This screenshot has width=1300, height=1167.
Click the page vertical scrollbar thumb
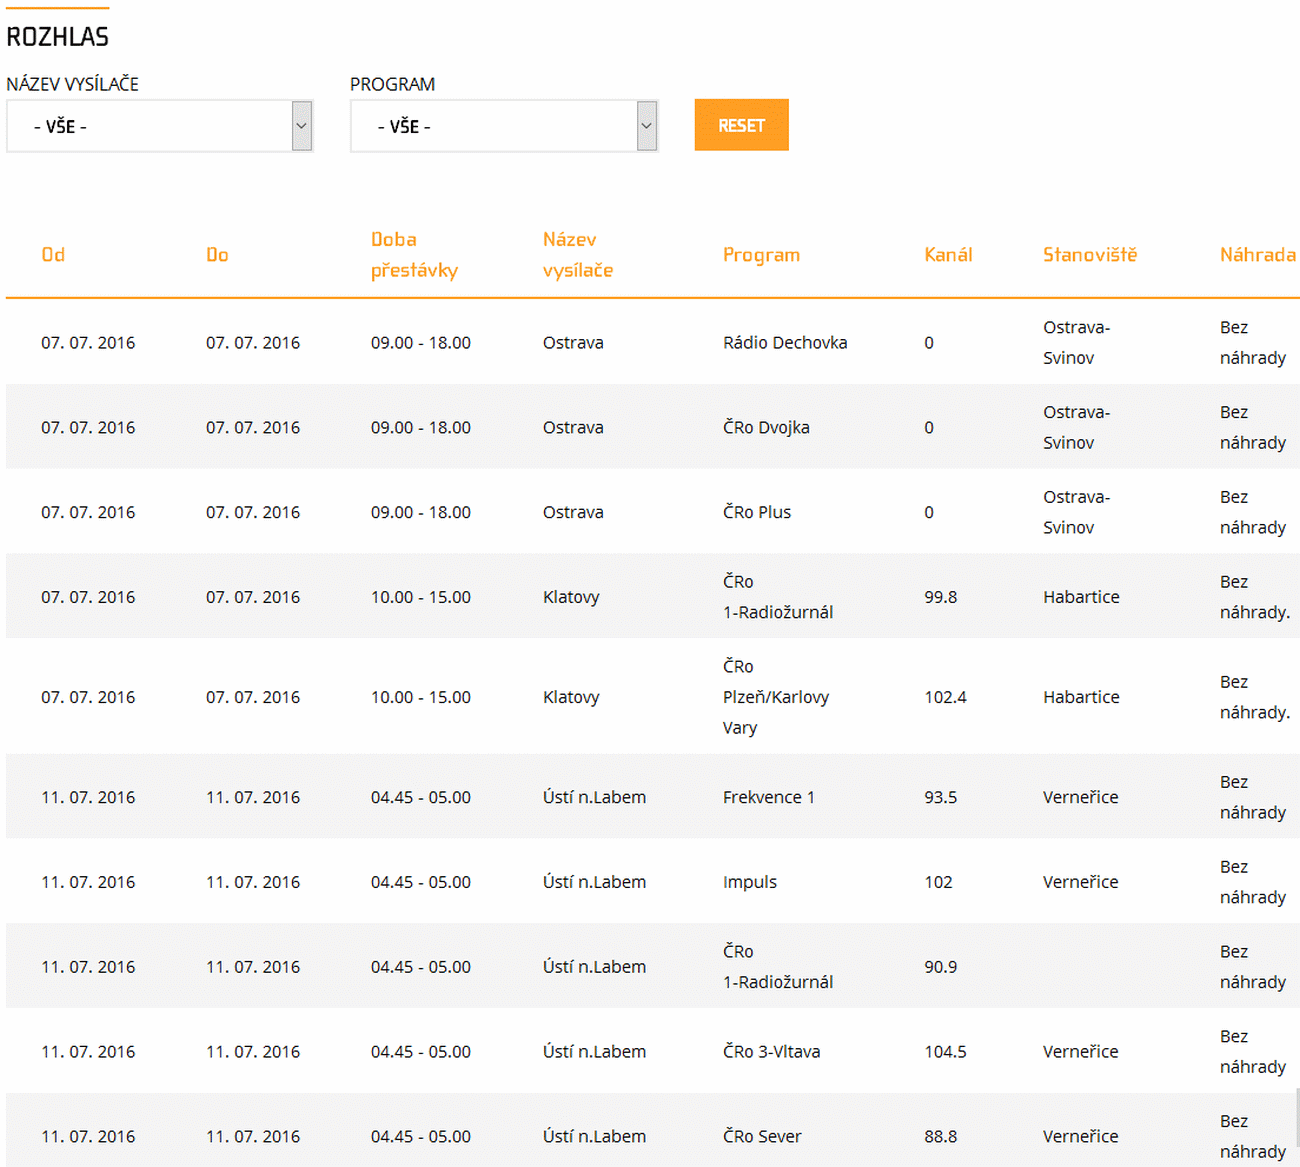coord(1298,1118)
